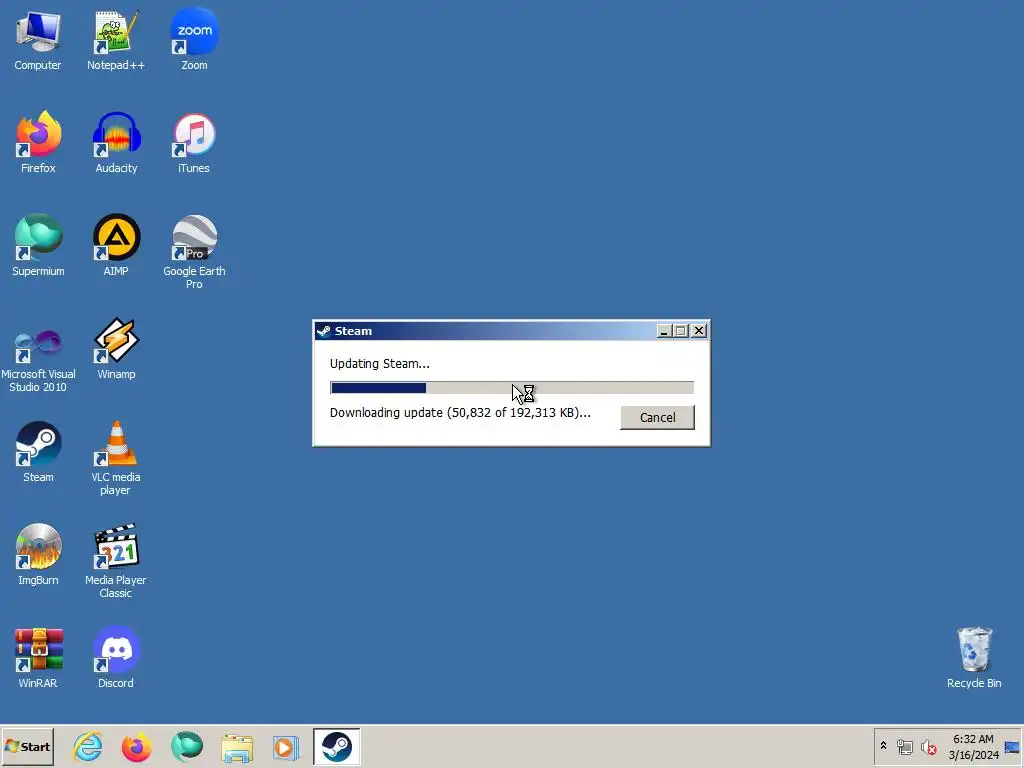Image resolution: width=1024 pixels, height=768 pixels.
Task: Select the Firefox desktop shortcut
Action: tap(38, 143)
